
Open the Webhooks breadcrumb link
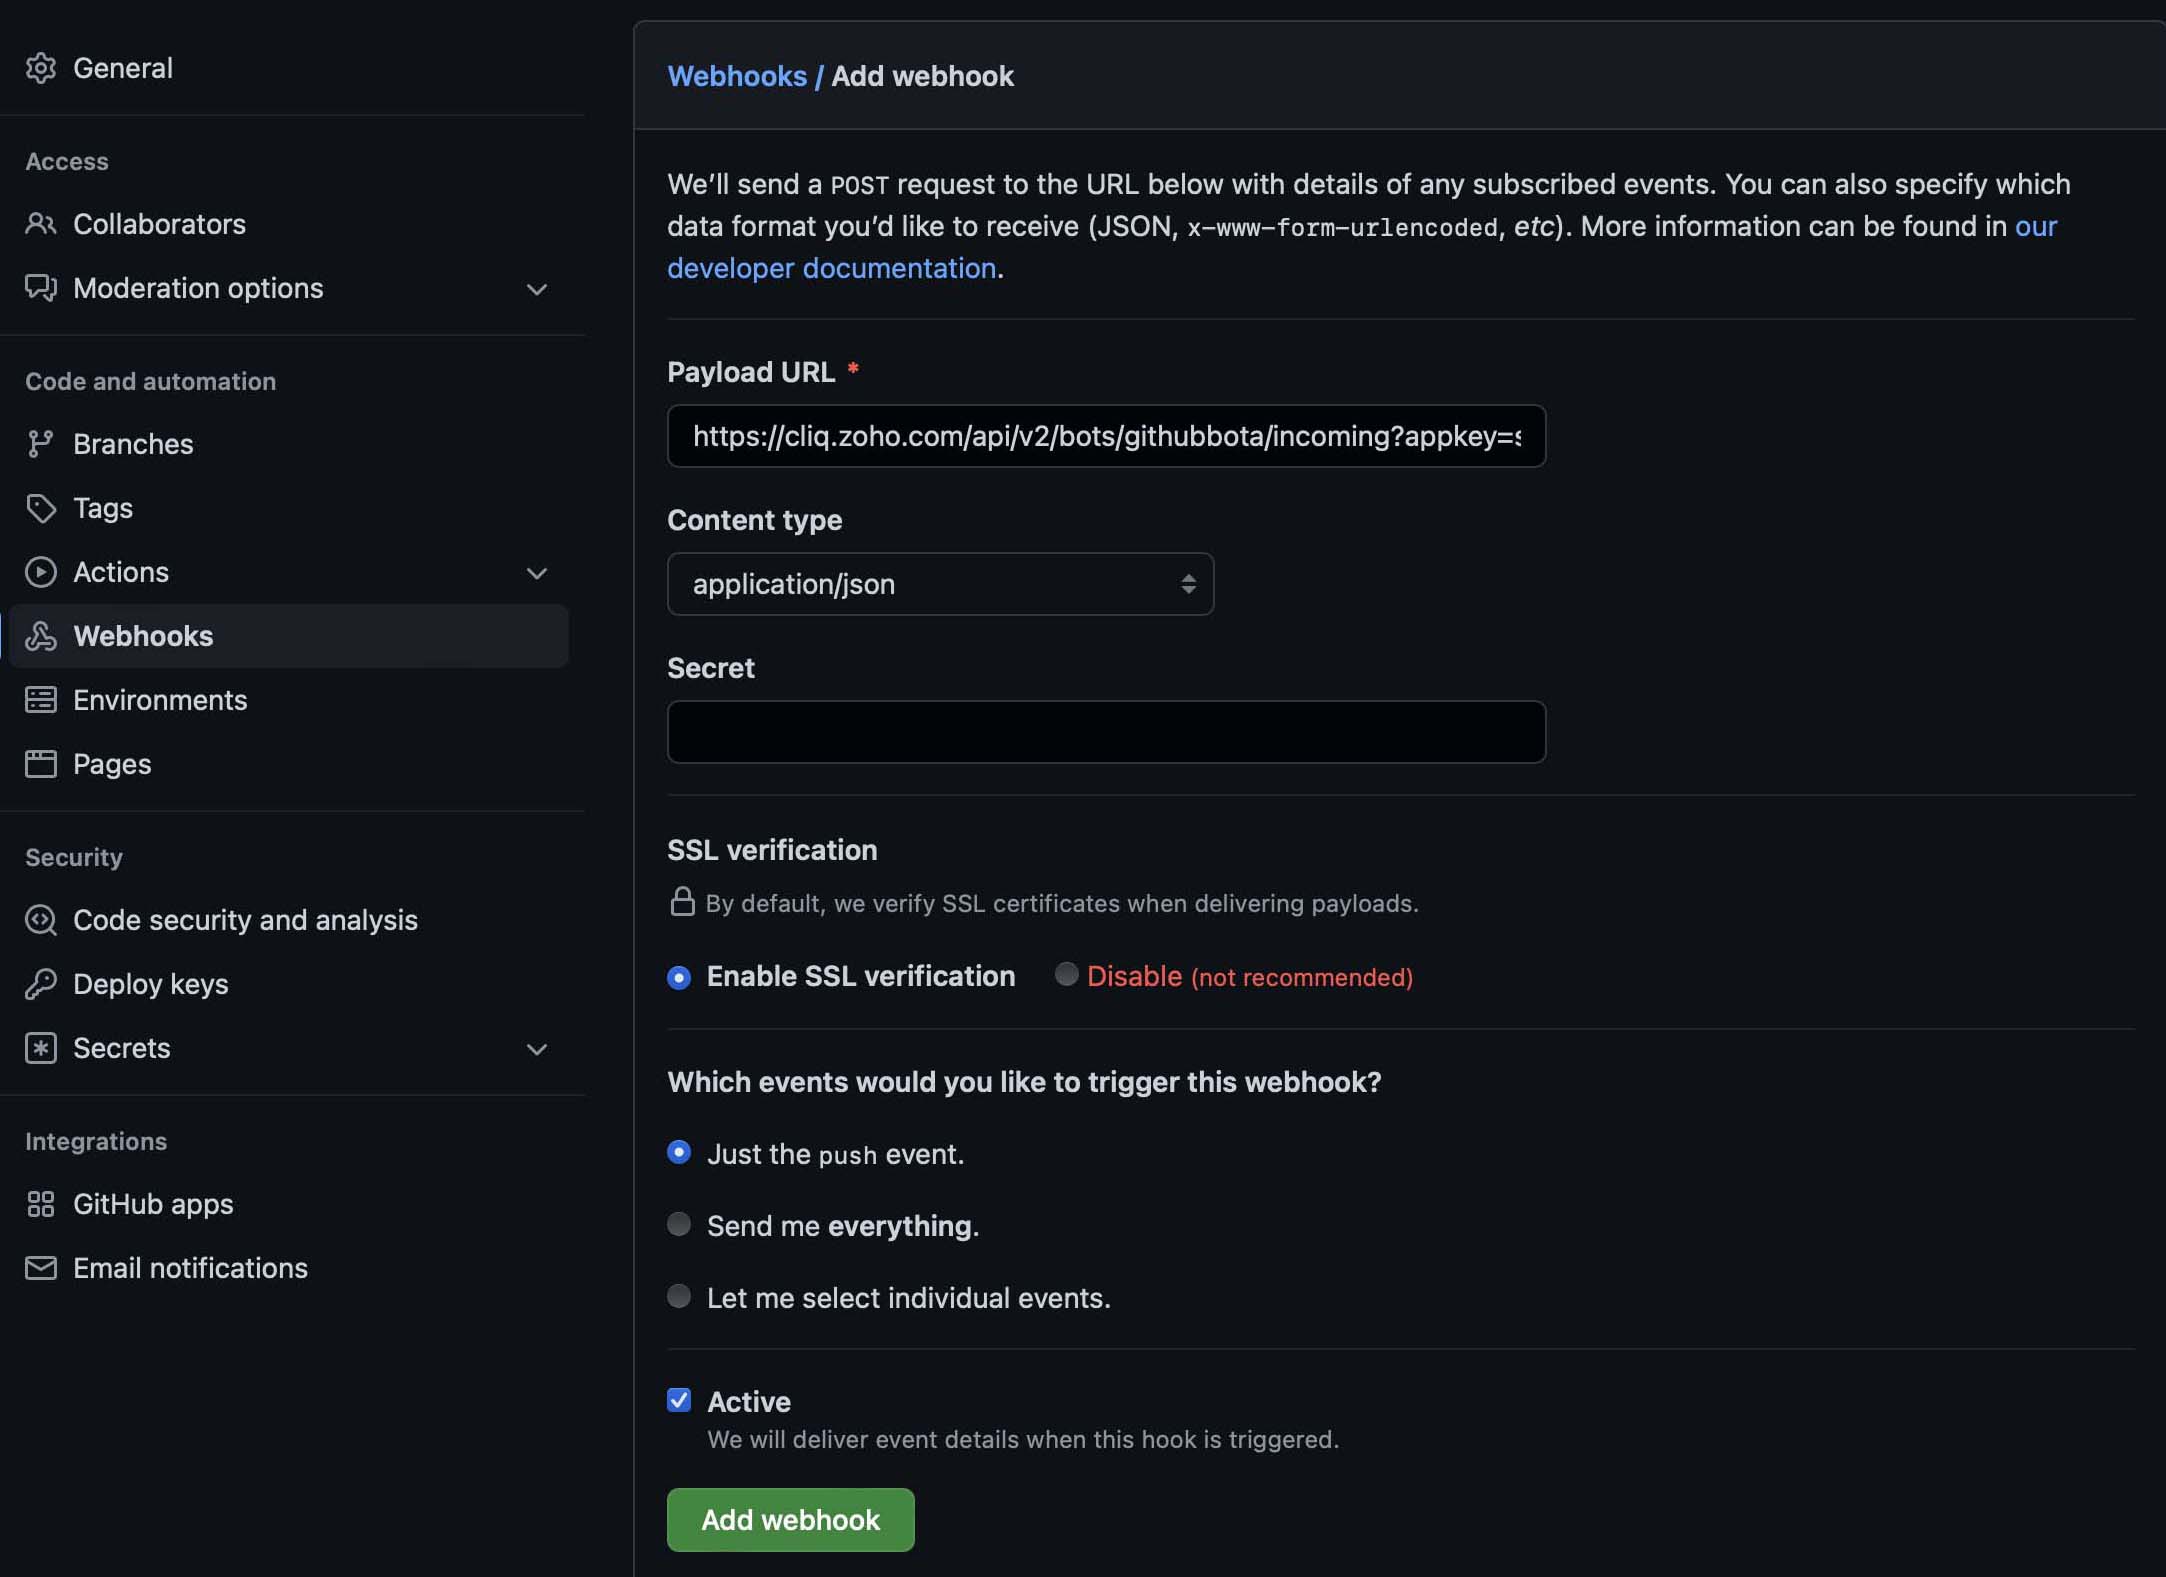point(737,76)
